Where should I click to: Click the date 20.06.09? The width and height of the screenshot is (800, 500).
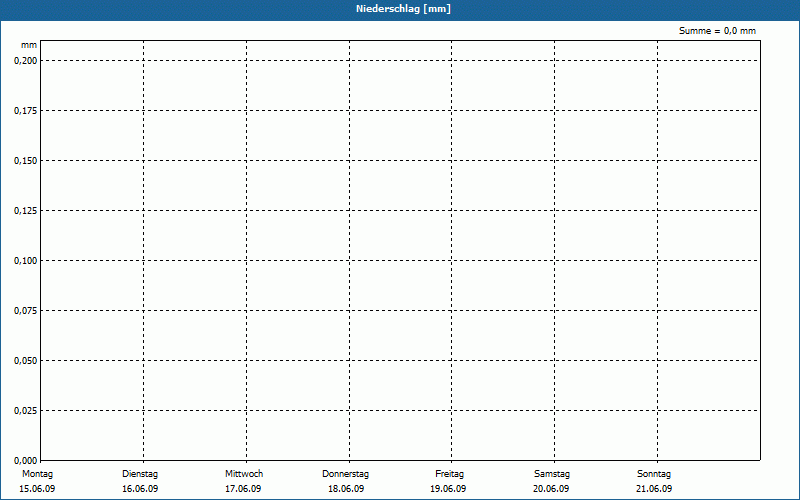551,489
